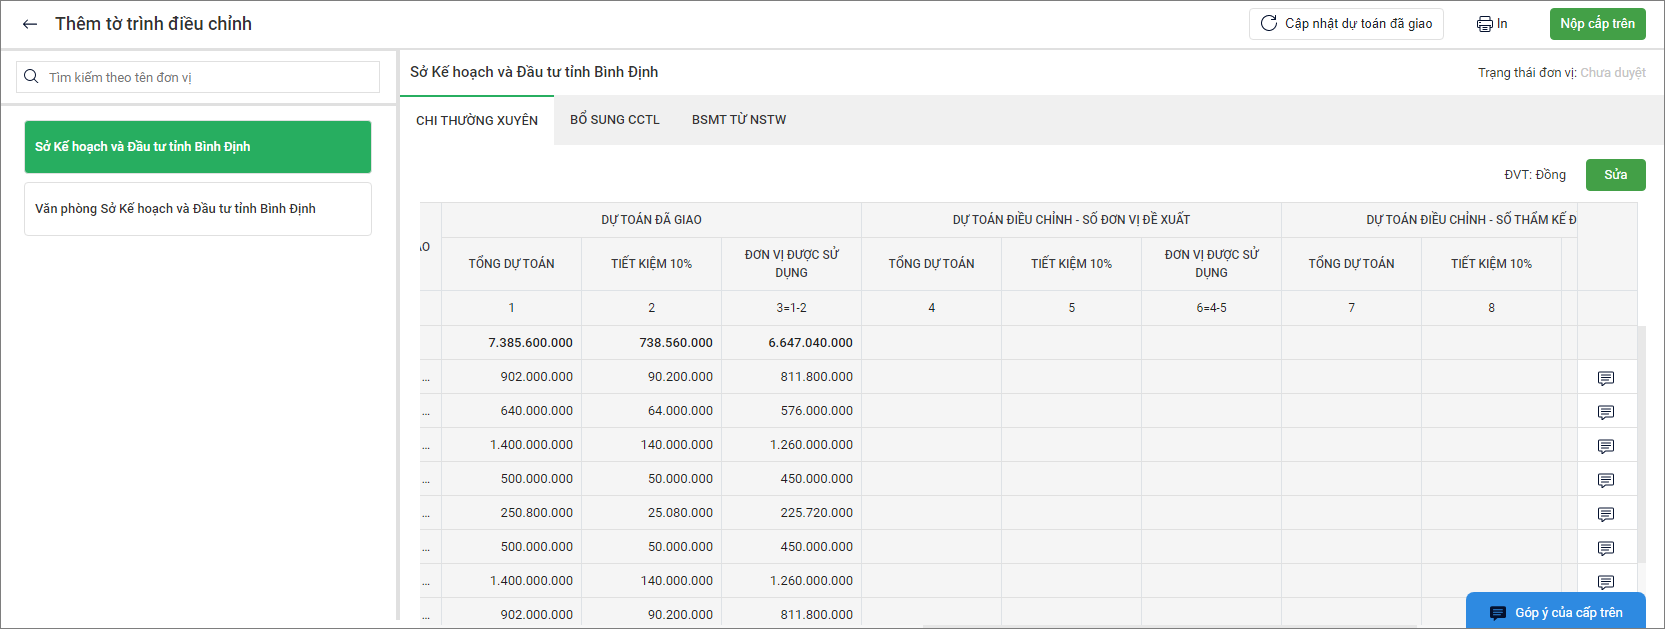Click the back arrow beside Thêm tờ trình điều chỉnh
Screen dimensions: 1665x629
(x=30, y=24)
